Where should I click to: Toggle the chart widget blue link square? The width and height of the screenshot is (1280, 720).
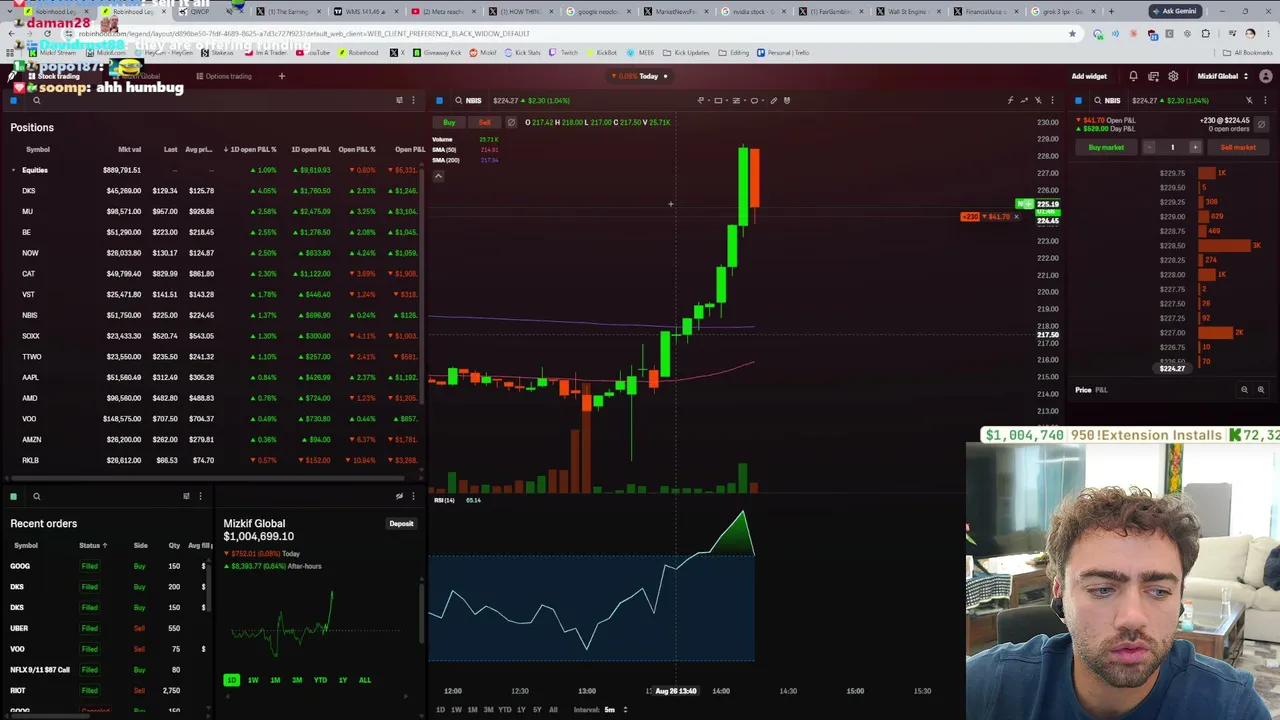click(439, 100)
